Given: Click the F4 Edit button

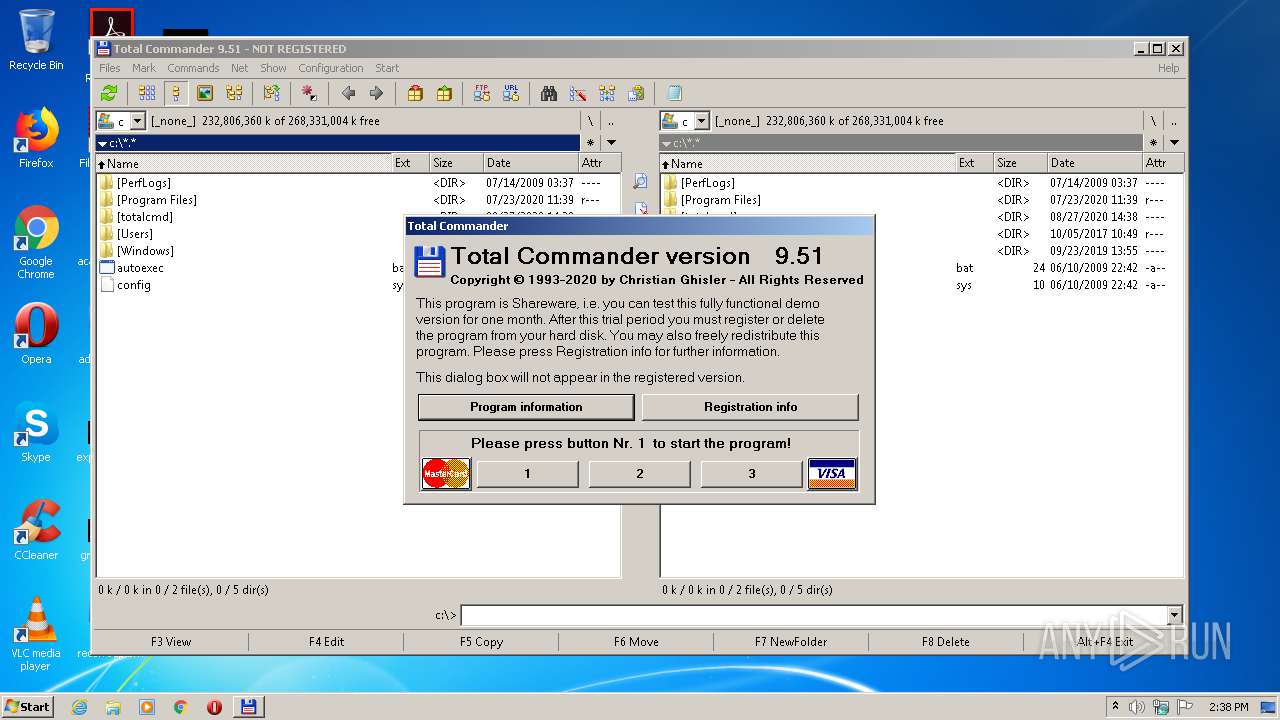Looking at the screenshot, I should pyautogui.click(x=326, y=642).
